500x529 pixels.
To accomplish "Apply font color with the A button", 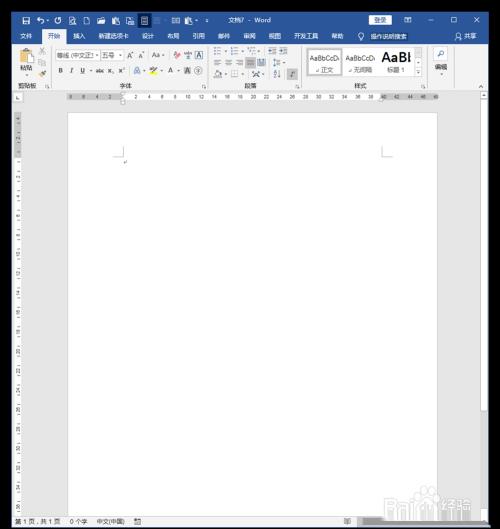I will click(170, 71).
